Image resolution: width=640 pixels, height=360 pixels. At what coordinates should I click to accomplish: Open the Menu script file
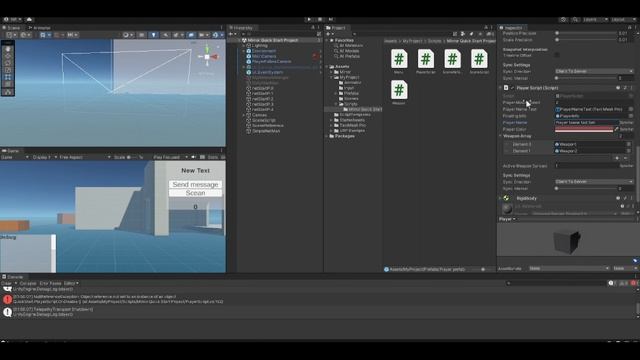click(399, 62)
